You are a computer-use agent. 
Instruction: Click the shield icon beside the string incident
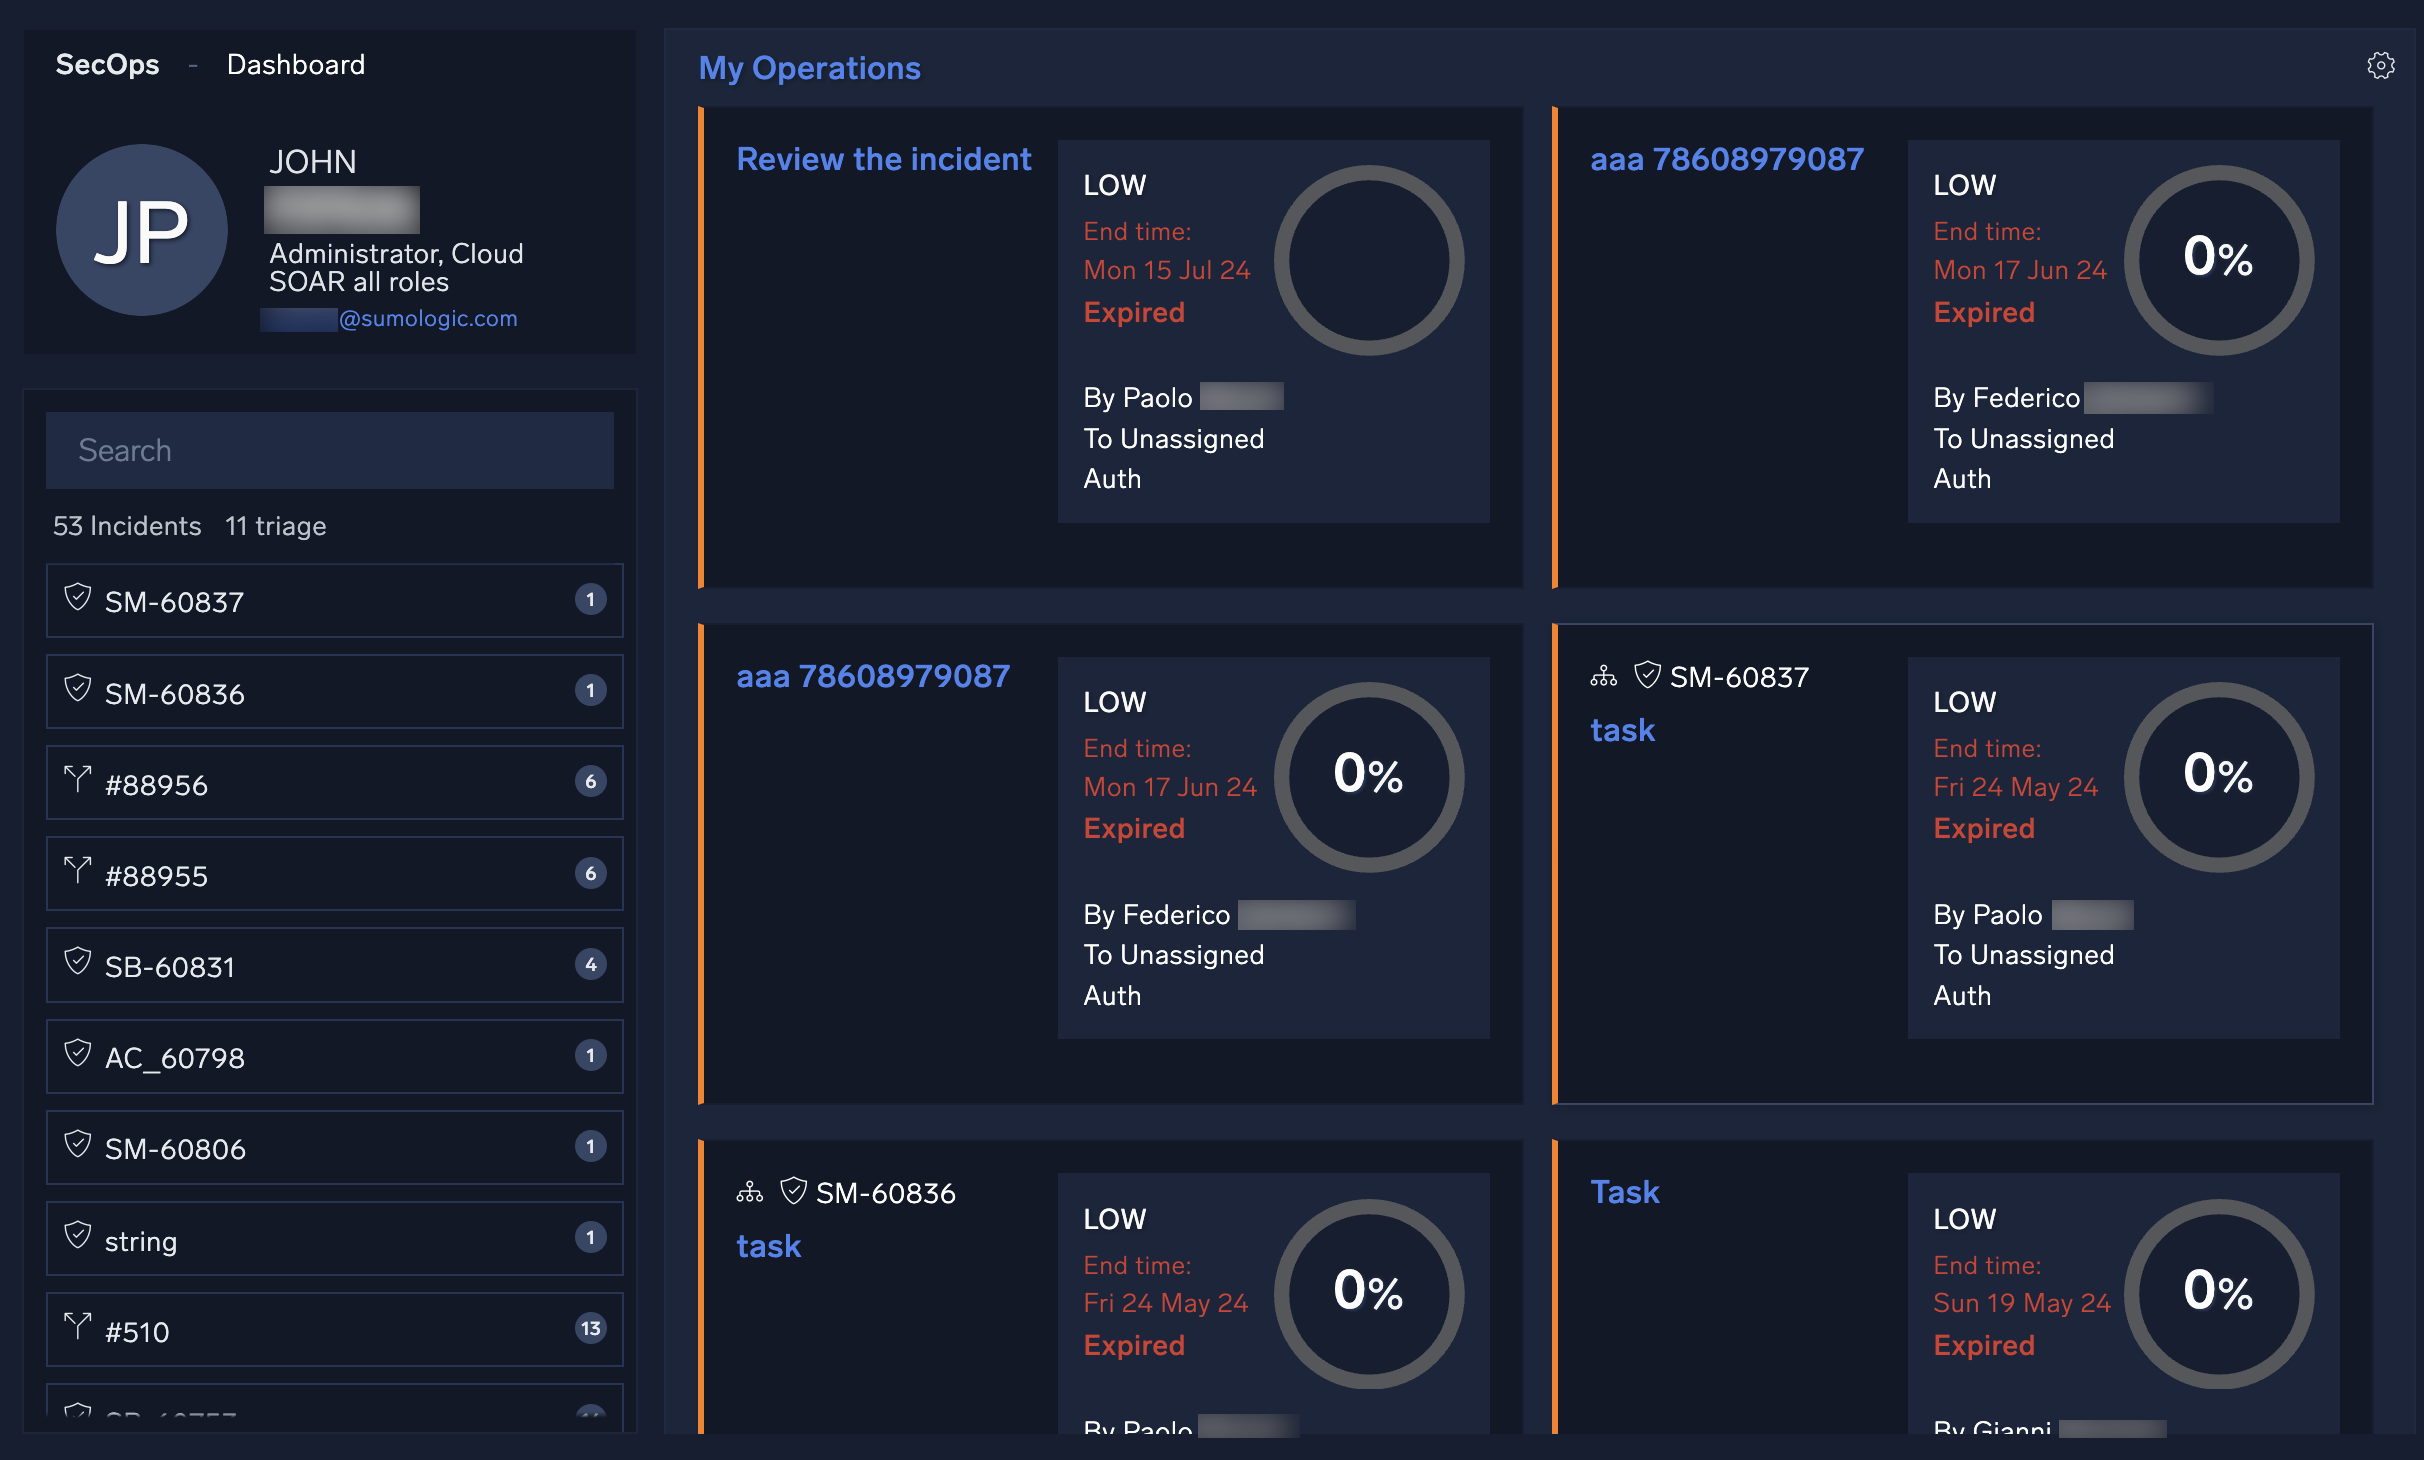(x=78, y=1239)
